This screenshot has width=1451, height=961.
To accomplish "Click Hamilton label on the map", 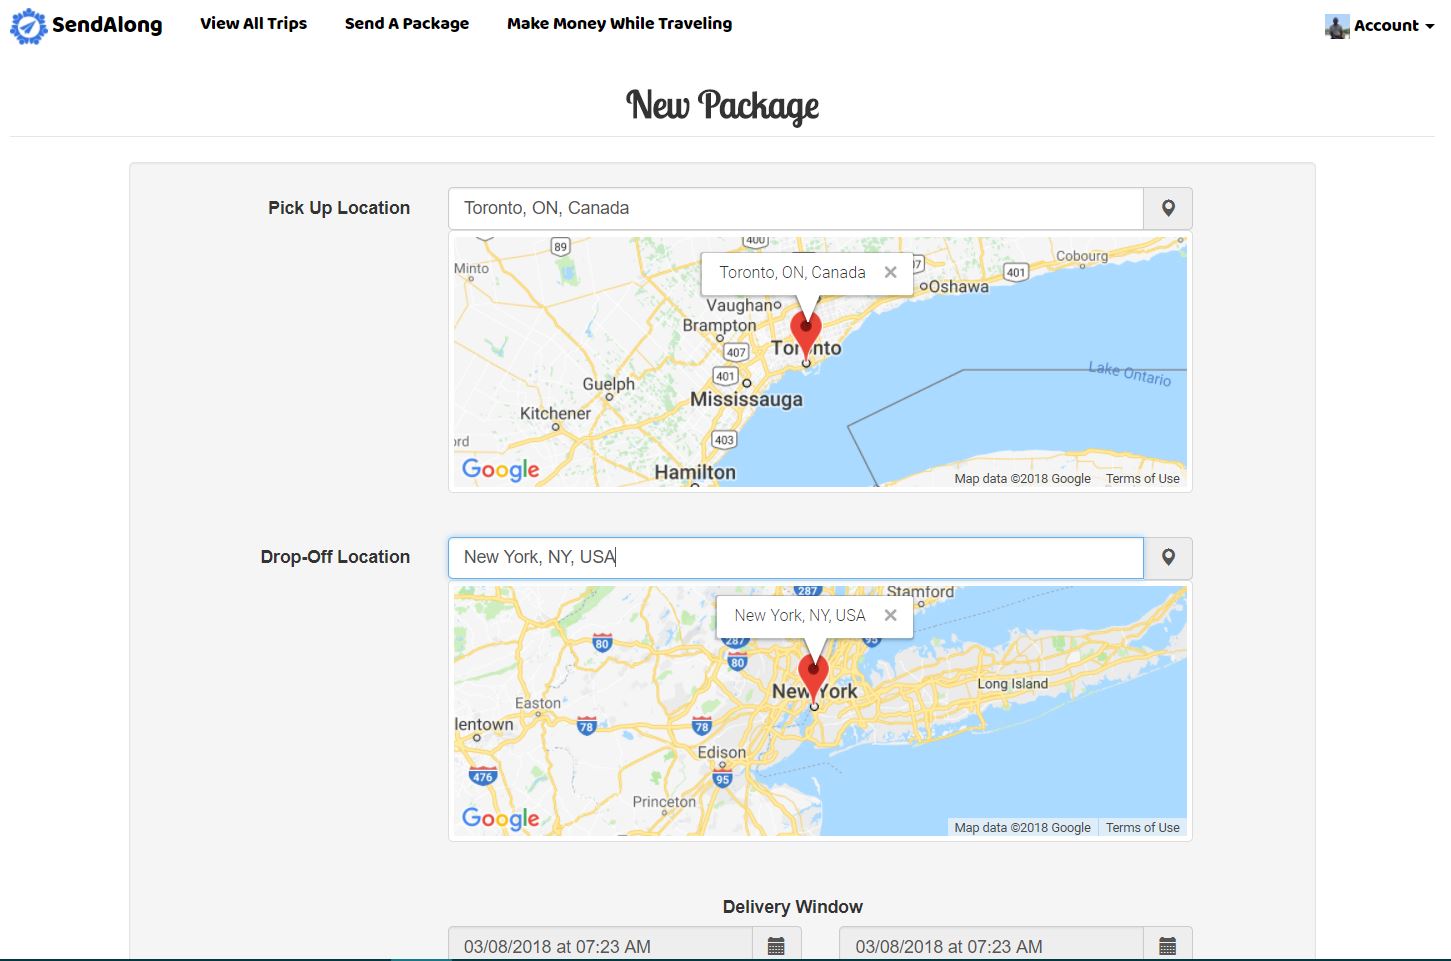I will (695, 472).
